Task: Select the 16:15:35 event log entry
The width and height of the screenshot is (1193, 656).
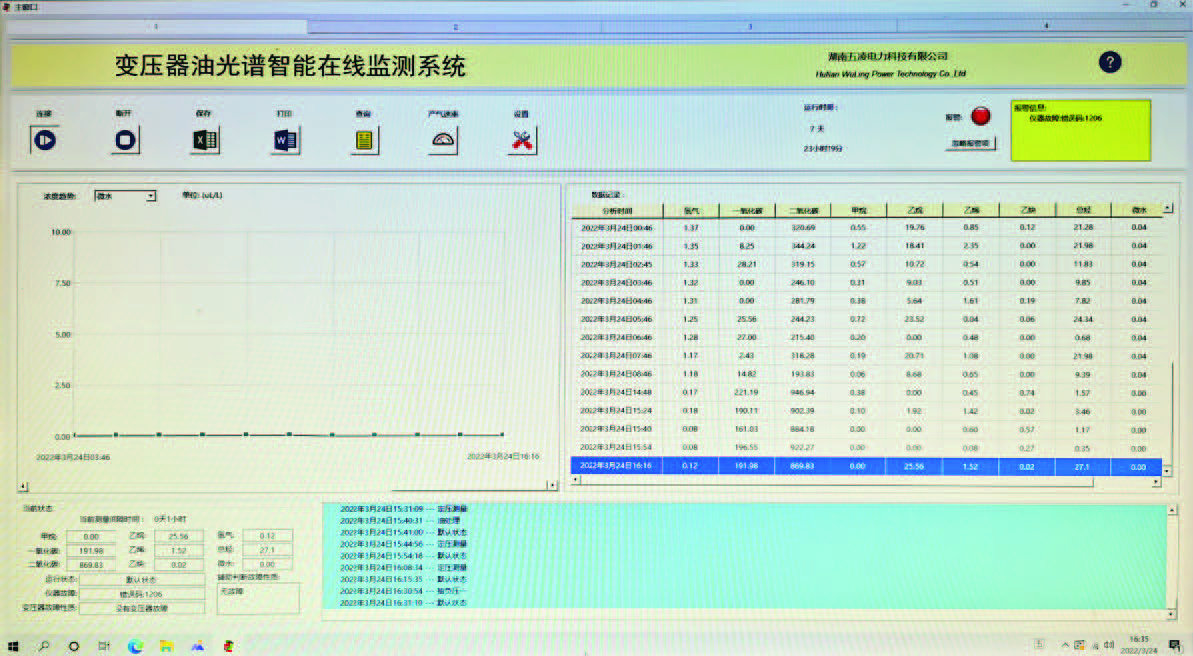Action: click(x=403, y=579)
